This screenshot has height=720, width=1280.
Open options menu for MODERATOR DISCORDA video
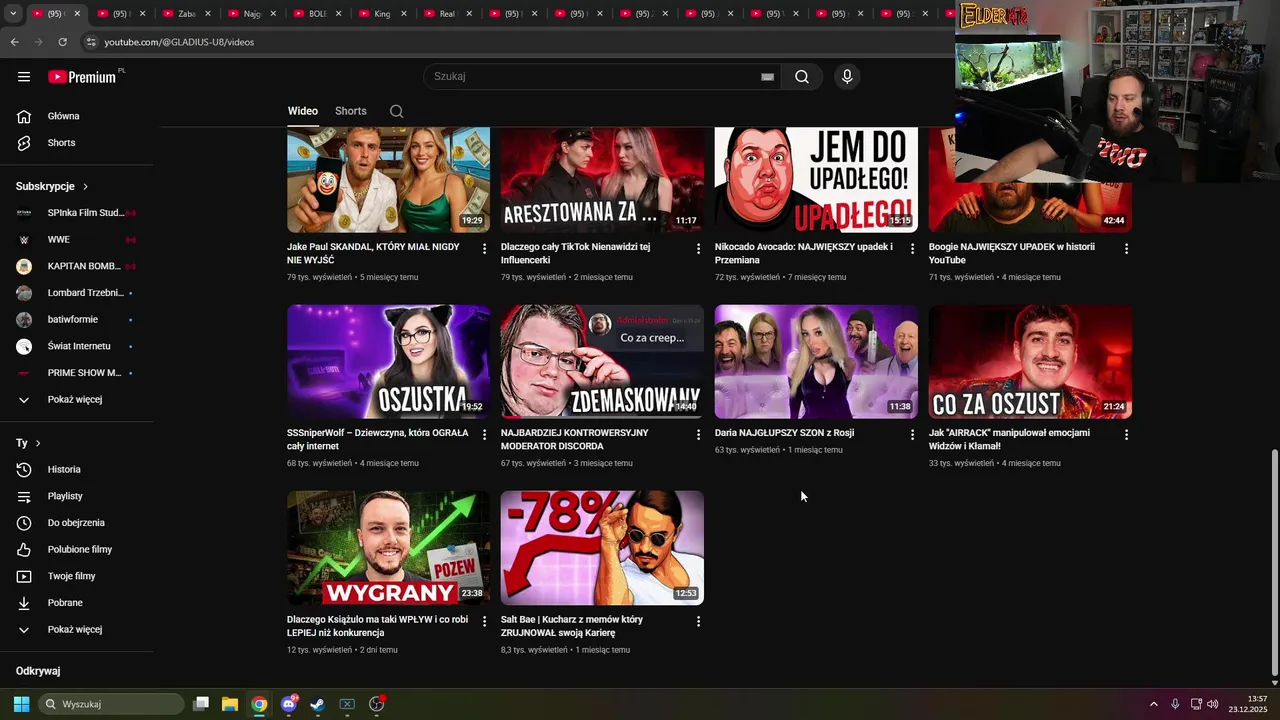[x=698, y=435]
